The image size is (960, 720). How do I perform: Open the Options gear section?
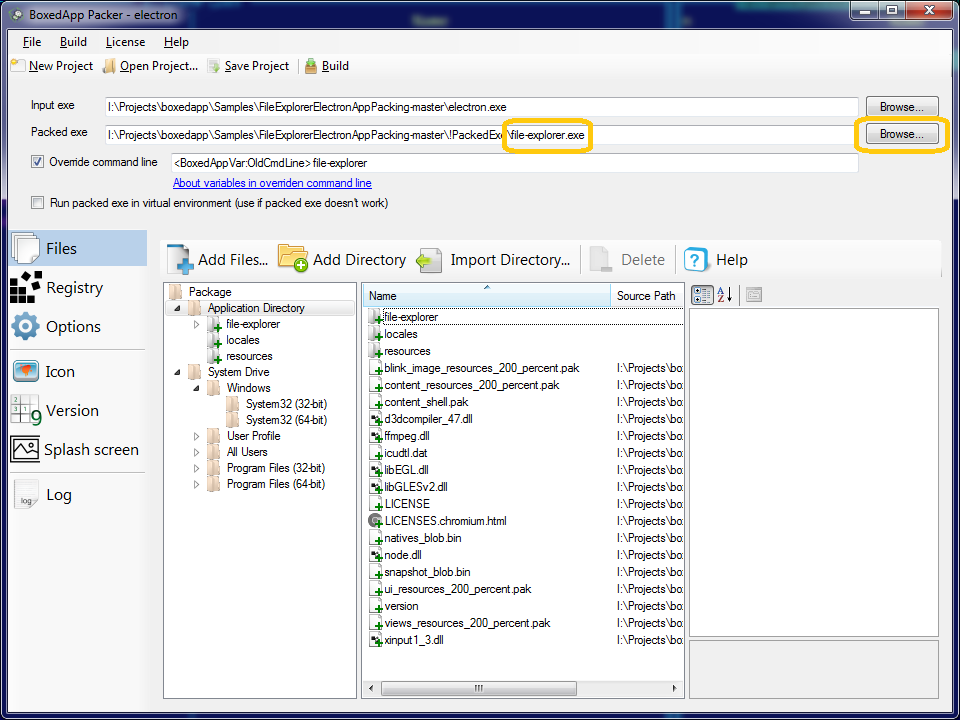[x=26, y=327]
